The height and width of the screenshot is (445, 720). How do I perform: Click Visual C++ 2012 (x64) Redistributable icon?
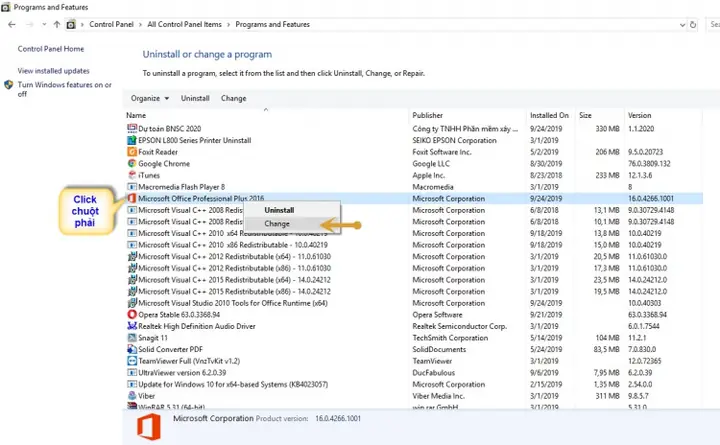coord(132,256)
